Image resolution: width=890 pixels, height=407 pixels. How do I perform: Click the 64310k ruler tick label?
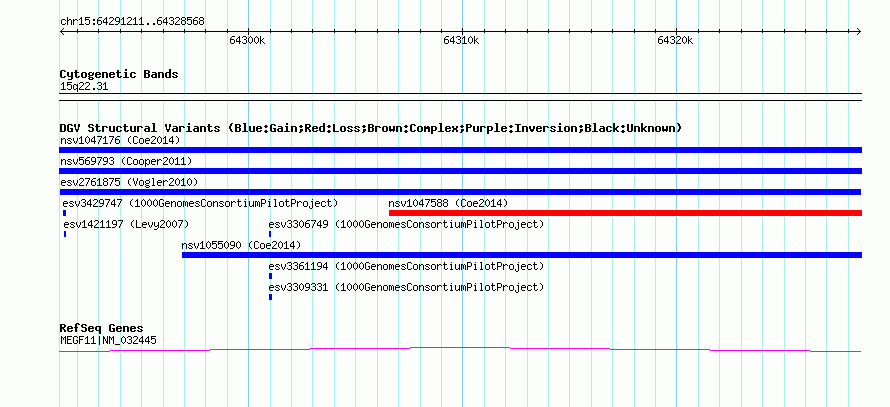coord(461,40)
